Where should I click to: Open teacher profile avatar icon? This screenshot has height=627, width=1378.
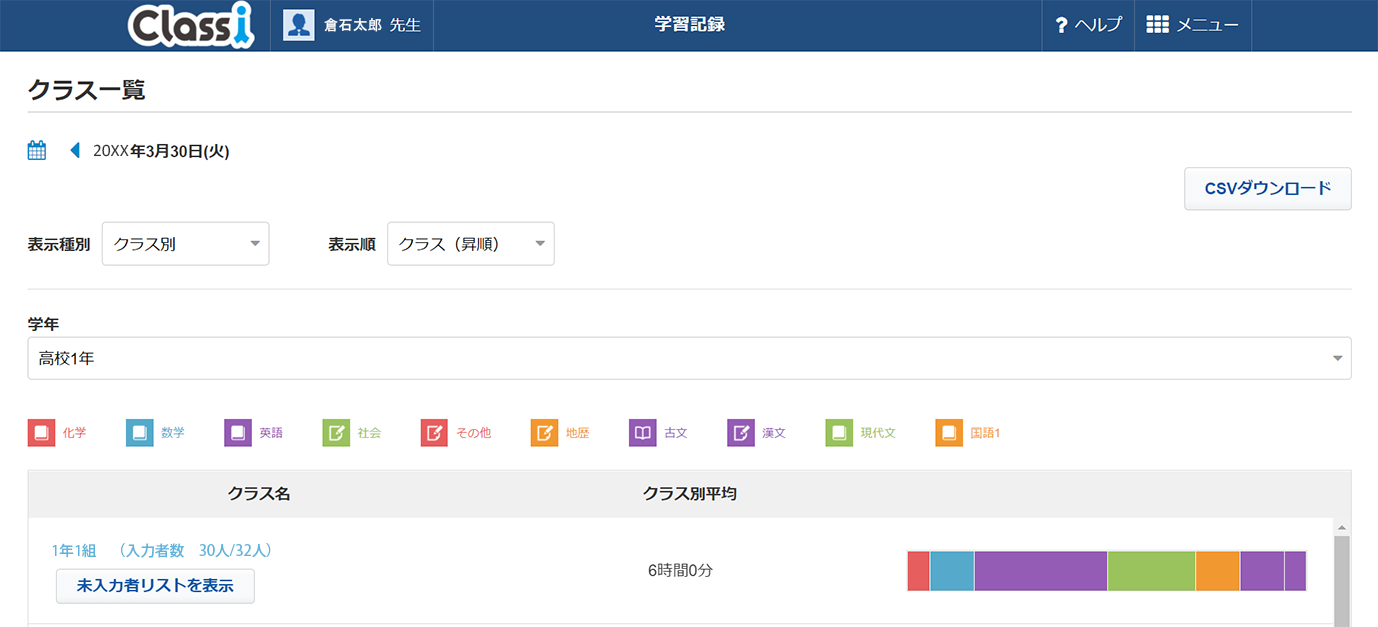299,25
